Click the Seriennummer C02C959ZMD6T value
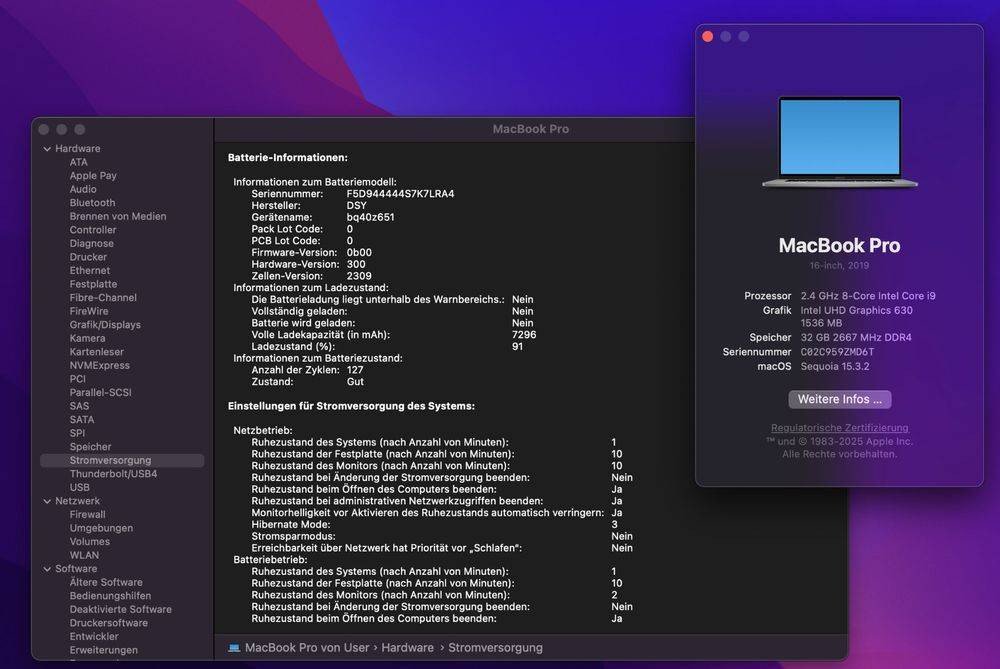This screenshot has height=669, width=1000. (x=837, y=352)
